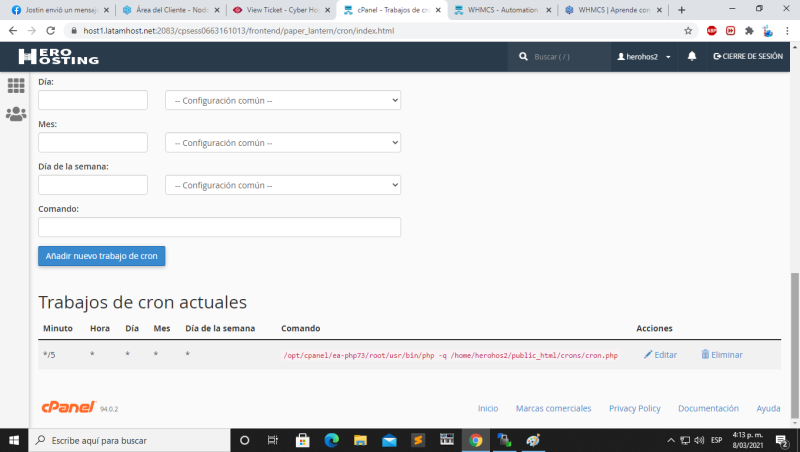The image size is (800, 452).
Task: Click the Buscar search field in header
Action: point(565,57)
